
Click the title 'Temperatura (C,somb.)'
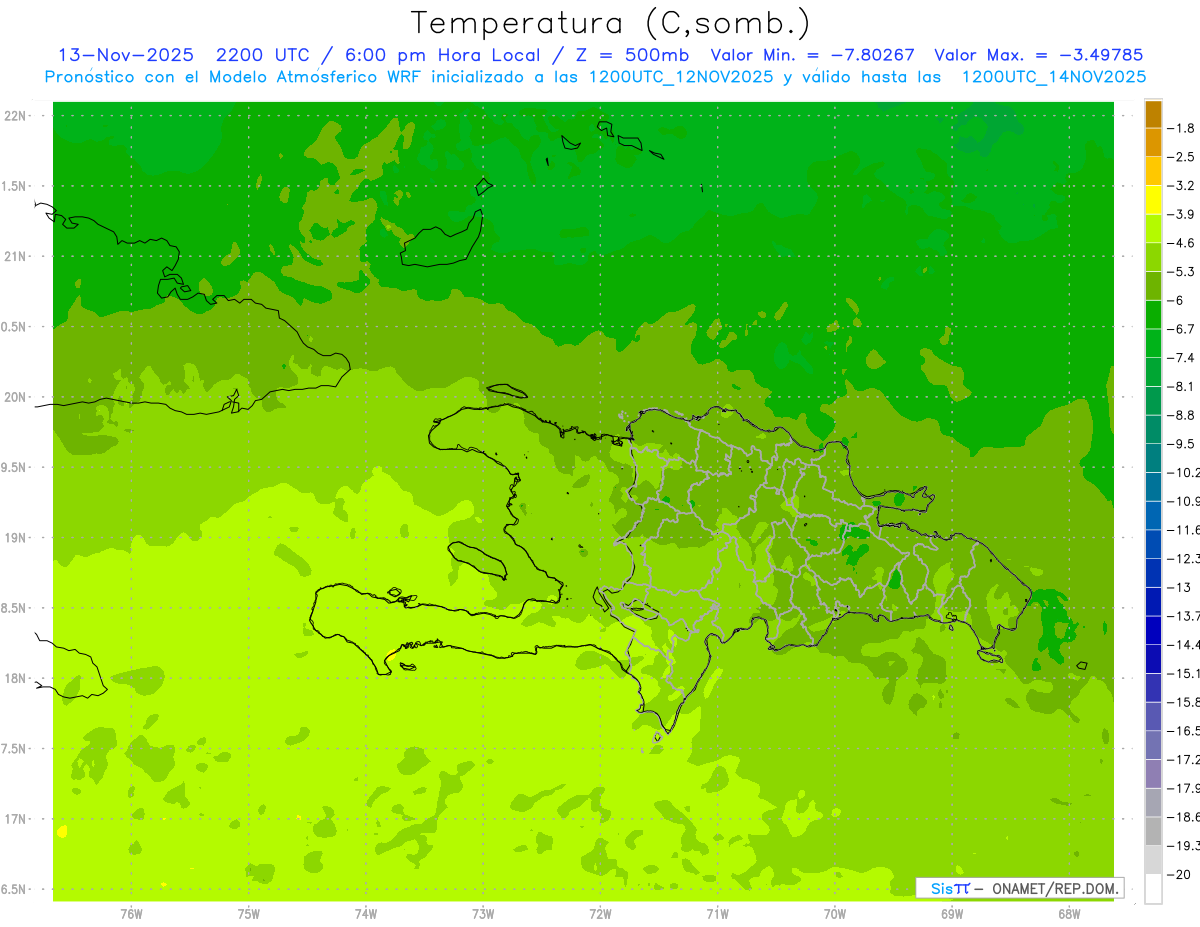(611, 22)
